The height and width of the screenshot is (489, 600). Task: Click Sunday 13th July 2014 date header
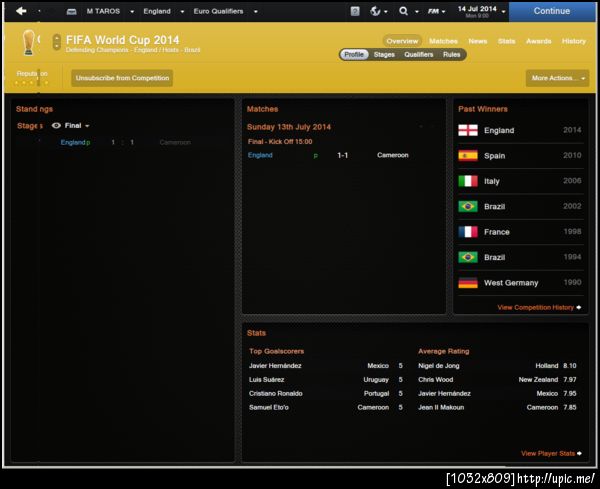click(289, 127)
